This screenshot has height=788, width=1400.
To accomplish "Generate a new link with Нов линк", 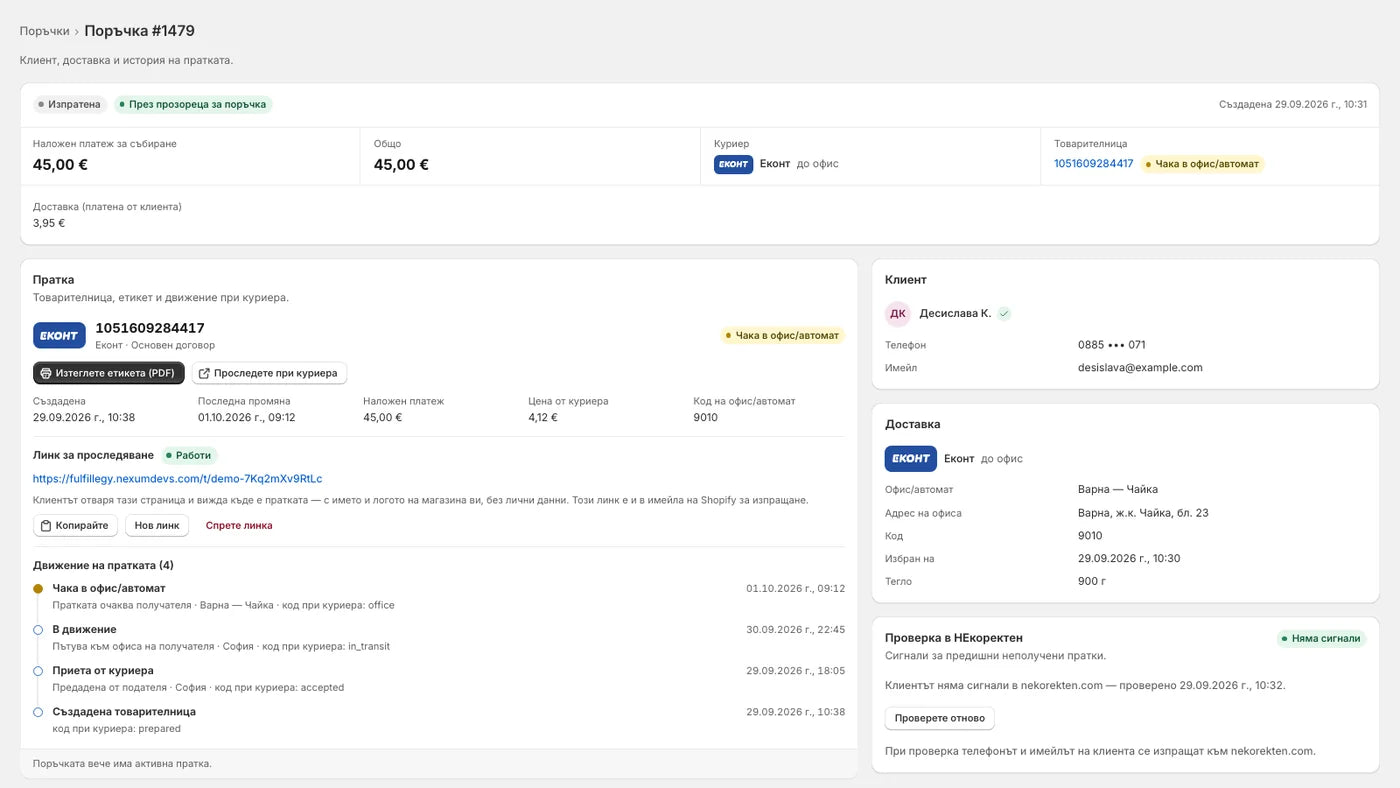I will pos(157,525).
